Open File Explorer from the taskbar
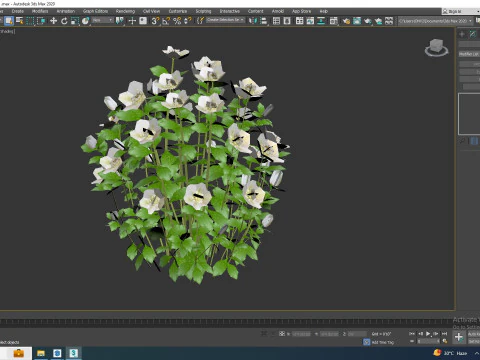The width and height of the screenshot is (480, 360). tap(41, 353)
